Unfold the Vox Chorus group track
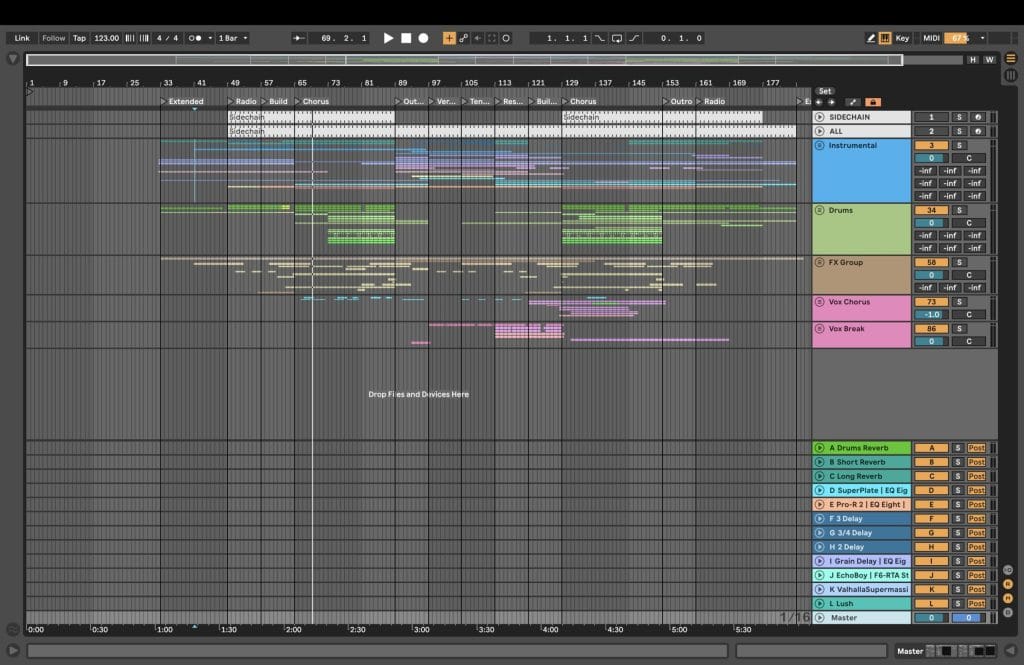Screen dimensions: 1024x665 (820, 302)
